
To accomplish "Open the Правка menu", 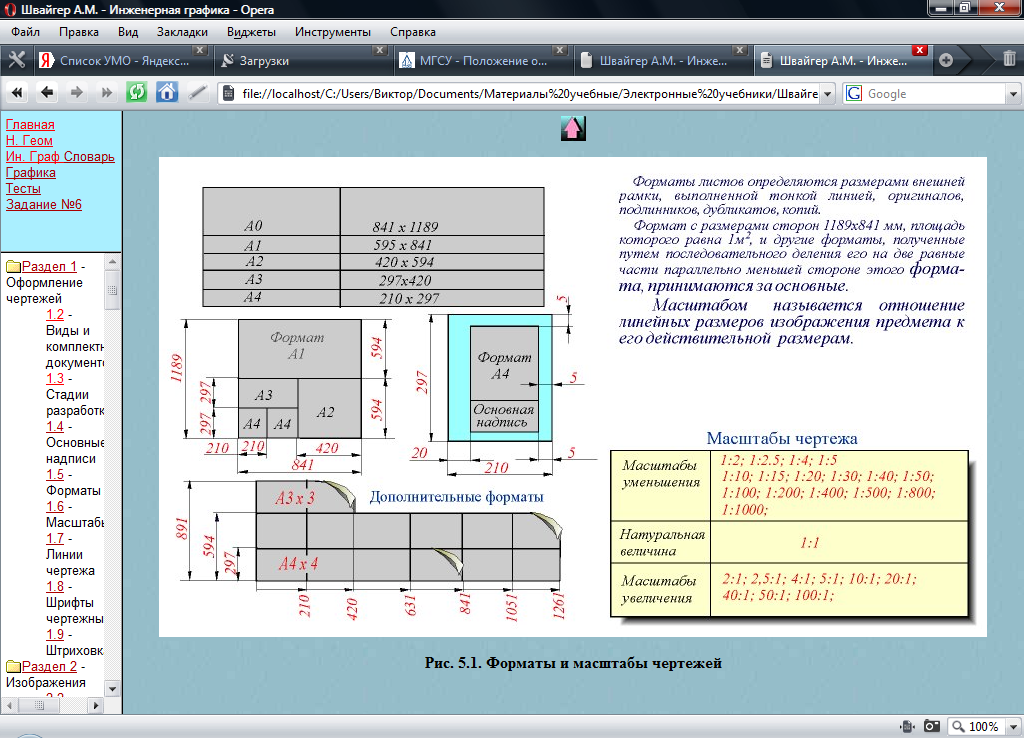I will coord(78,31).
